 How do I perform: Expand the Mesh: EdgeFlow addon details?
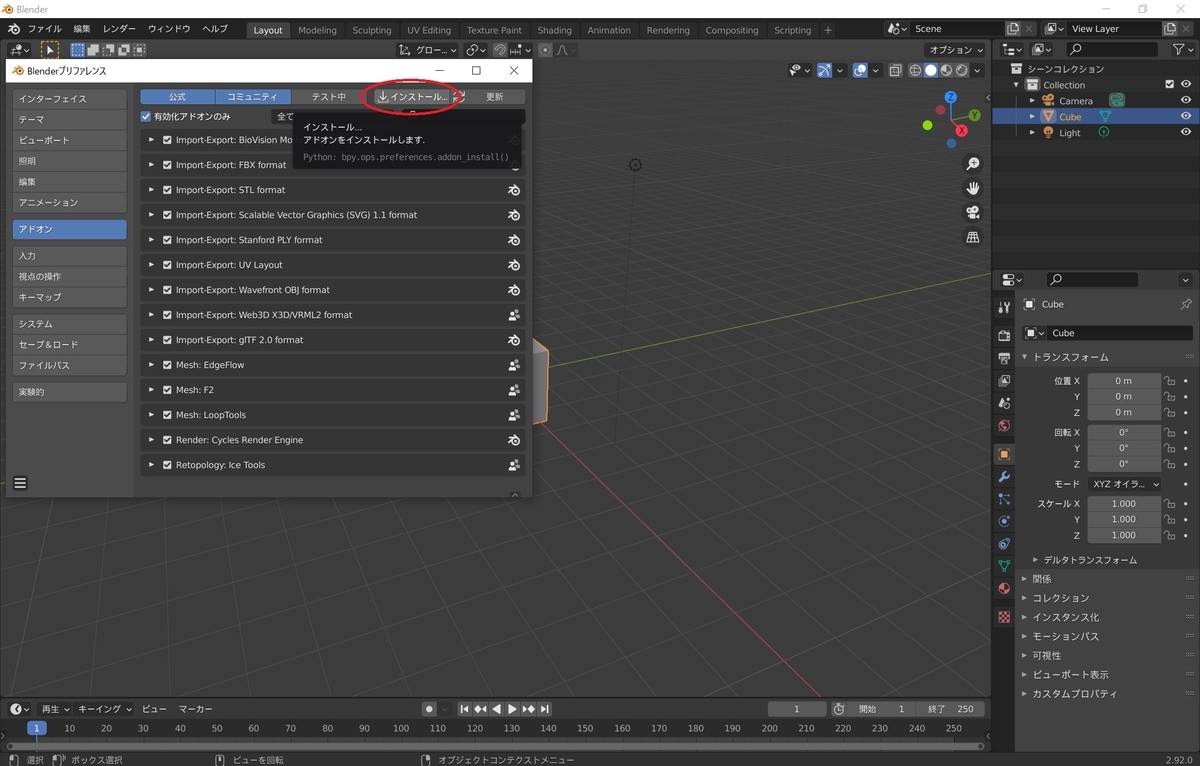[x=152, y=365]
